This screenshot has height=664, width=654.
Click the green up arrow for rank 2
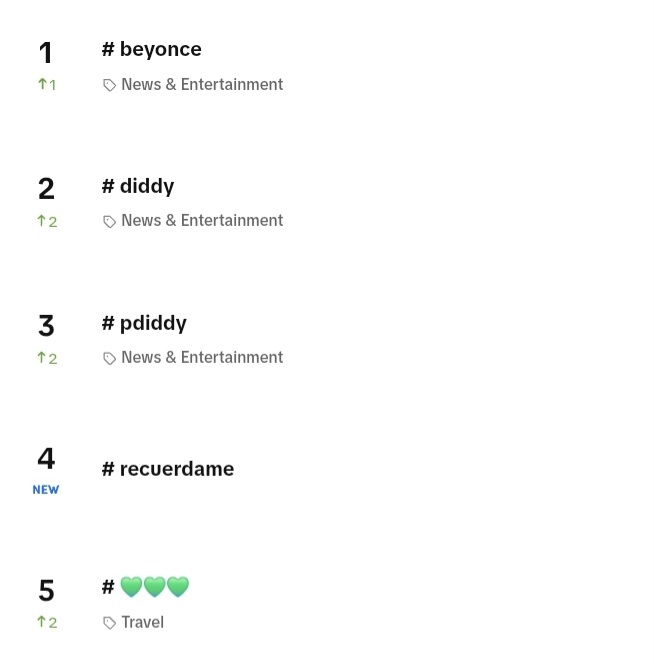42,221
